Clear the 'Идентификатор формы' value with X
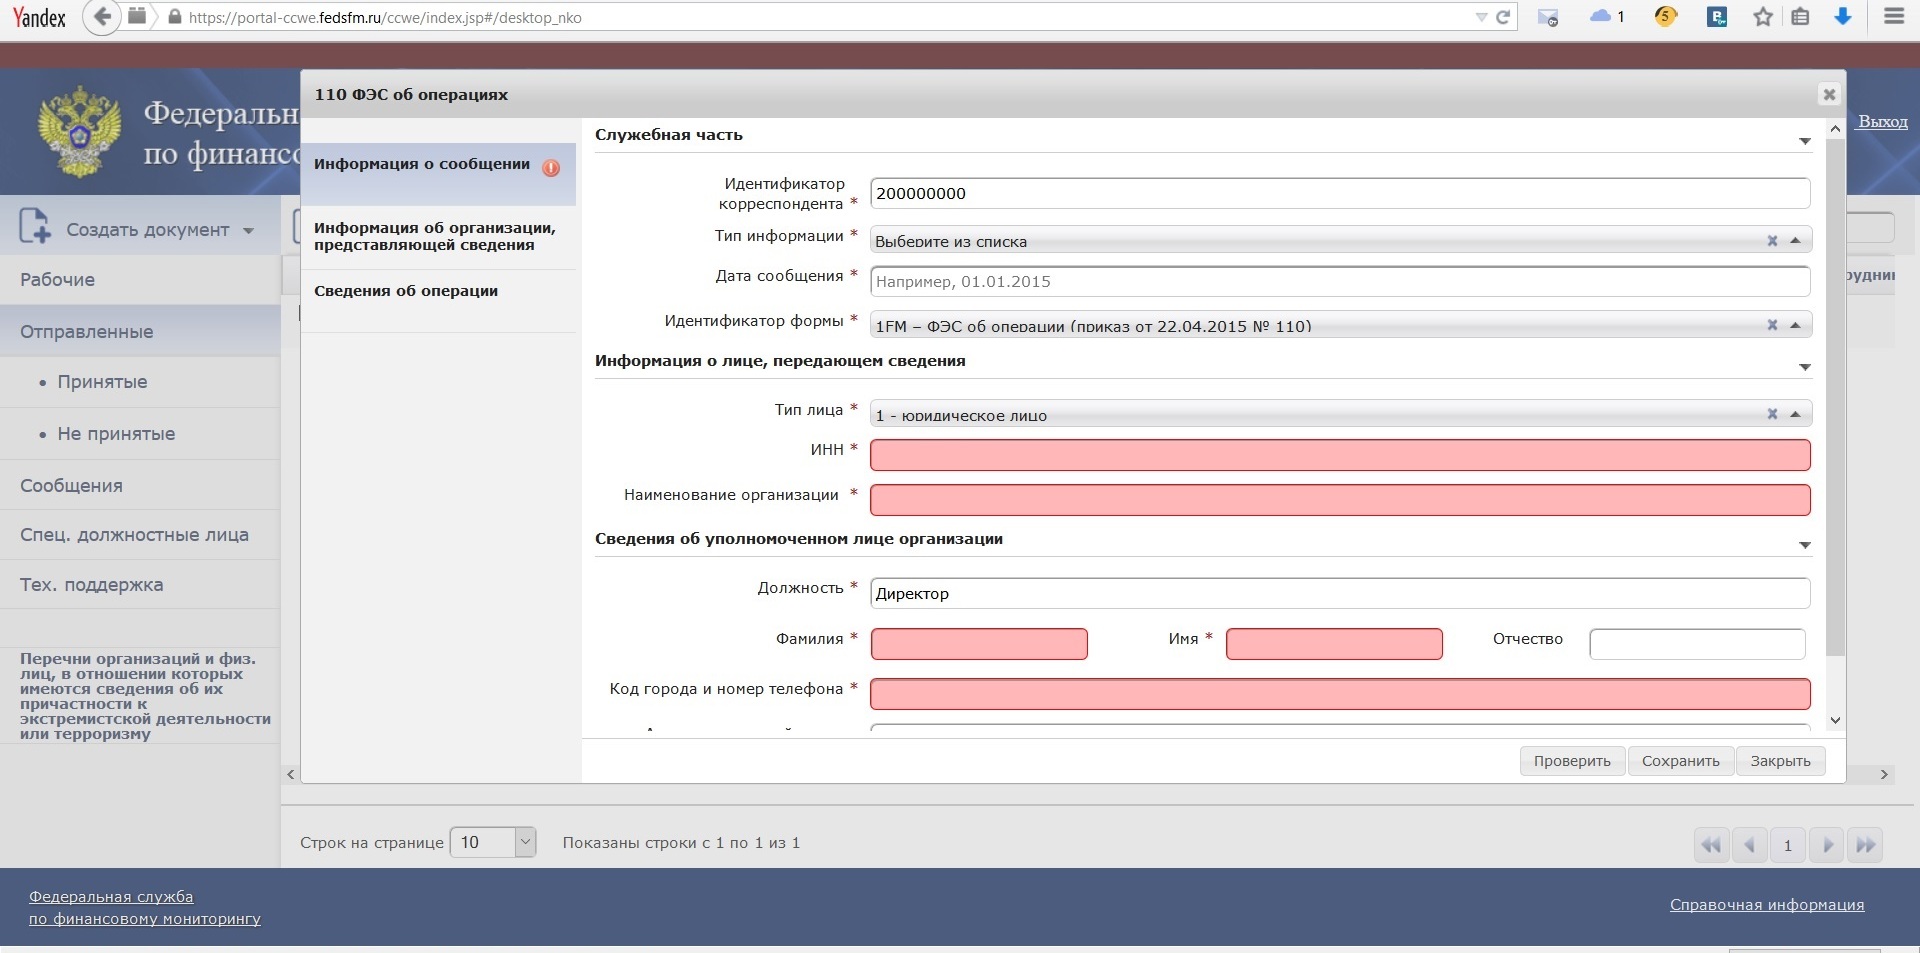 (x=1772, y=325)
